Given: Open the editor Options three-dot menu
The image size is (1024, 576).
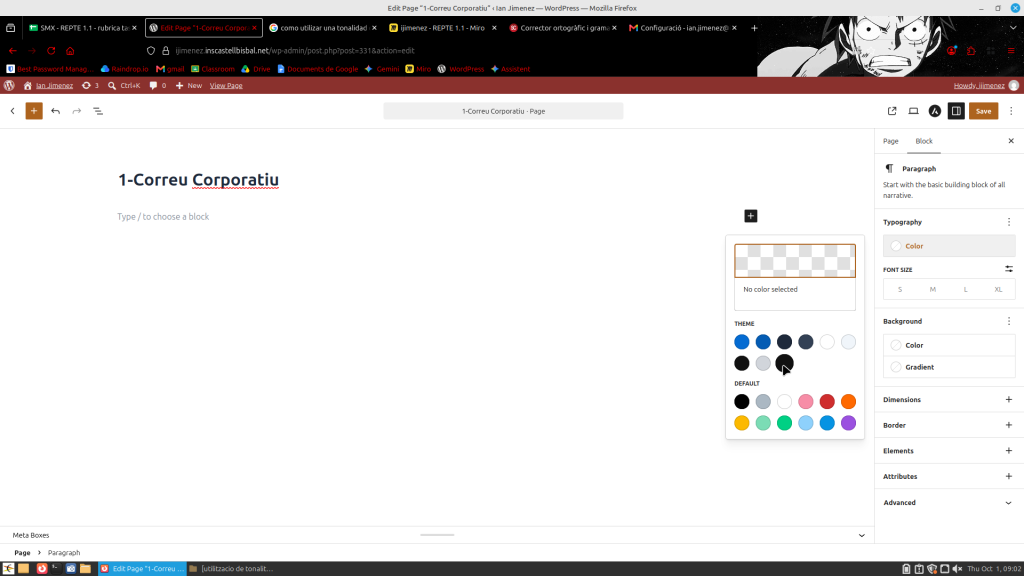Looking at the screenshot, I should coord(1011,111).
